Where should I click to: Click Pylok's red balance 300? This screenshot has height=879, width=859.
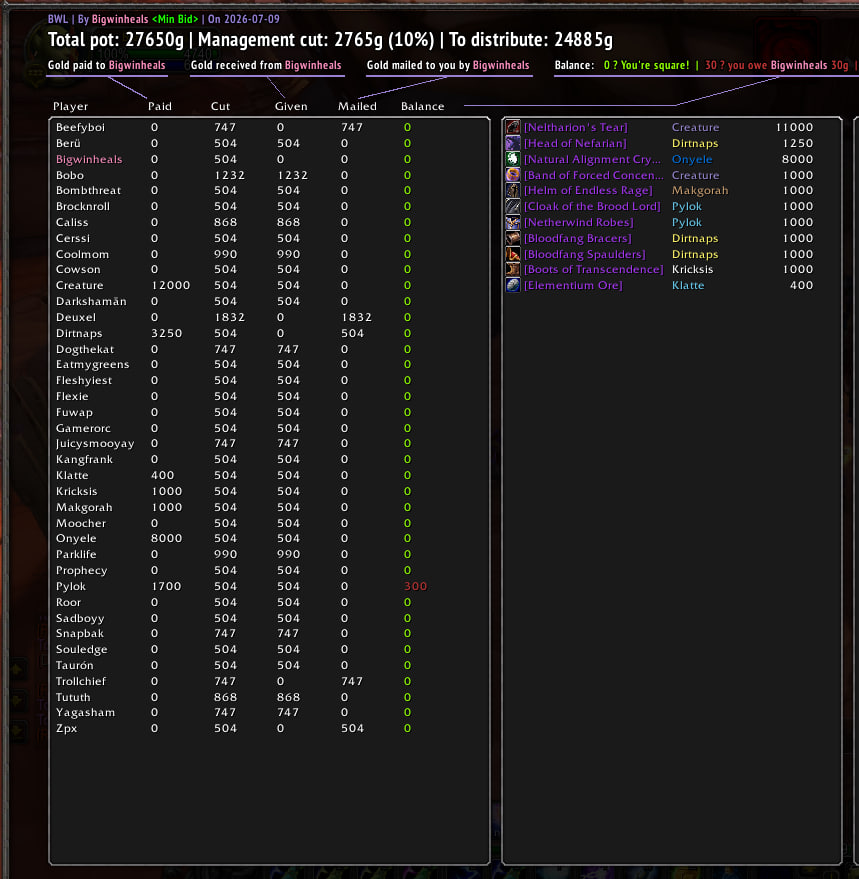[415, 586]
